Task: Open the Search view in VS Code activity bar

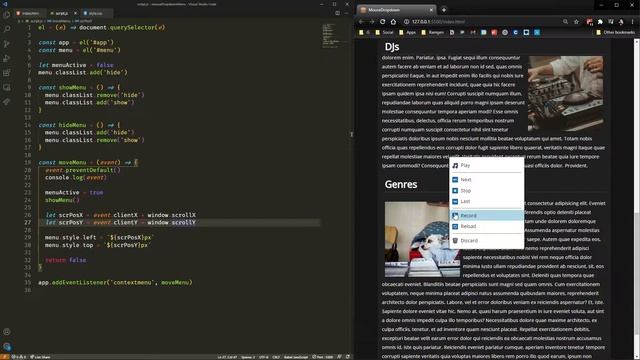Action: point(7,29)
